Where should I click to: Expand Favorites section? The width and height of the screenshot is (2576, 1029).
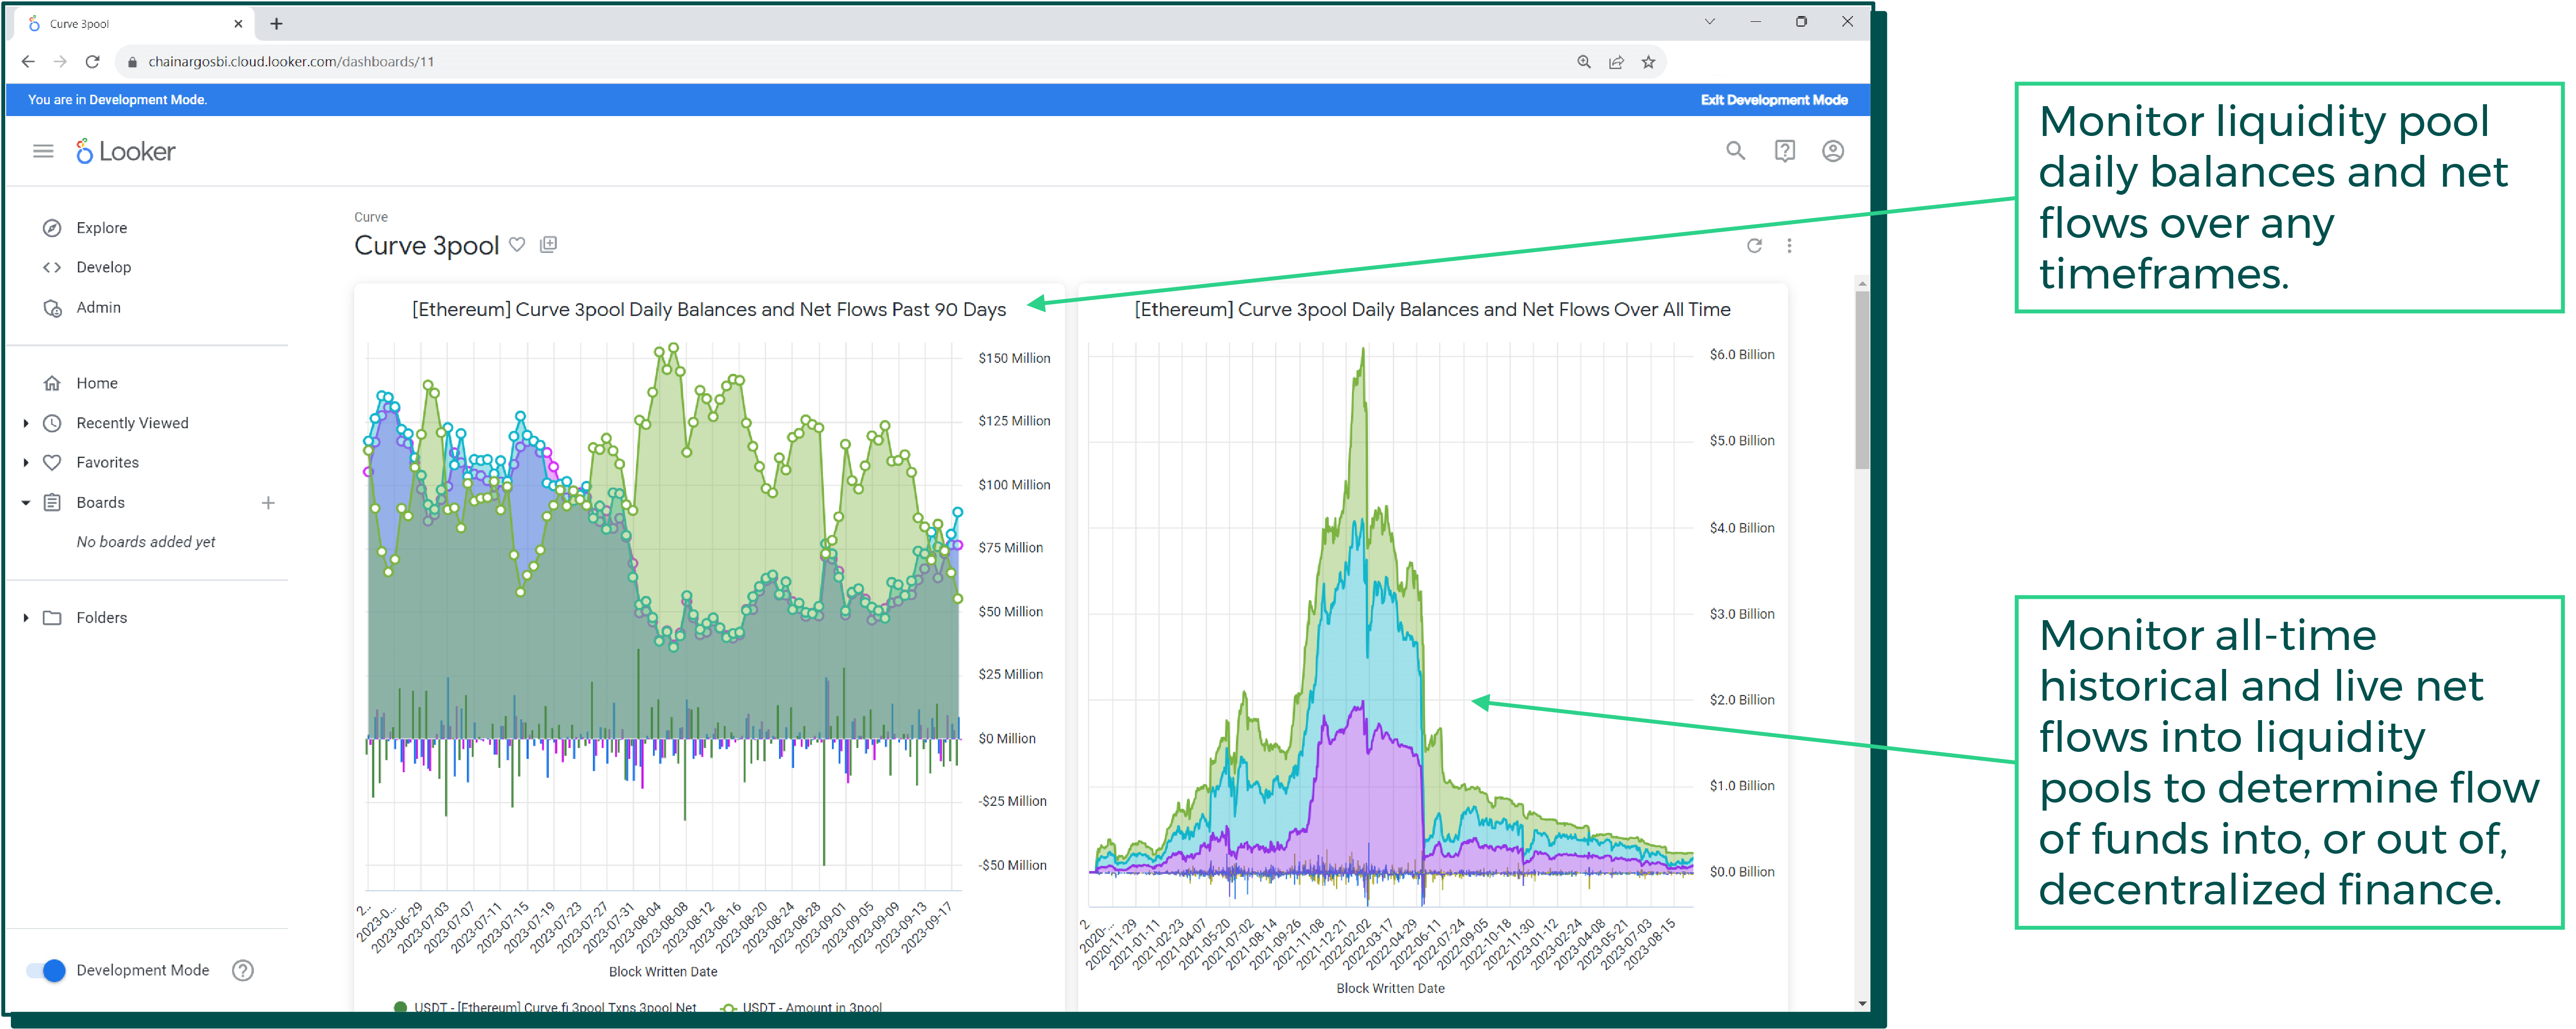pyautogui.click(x=26, y=463)
